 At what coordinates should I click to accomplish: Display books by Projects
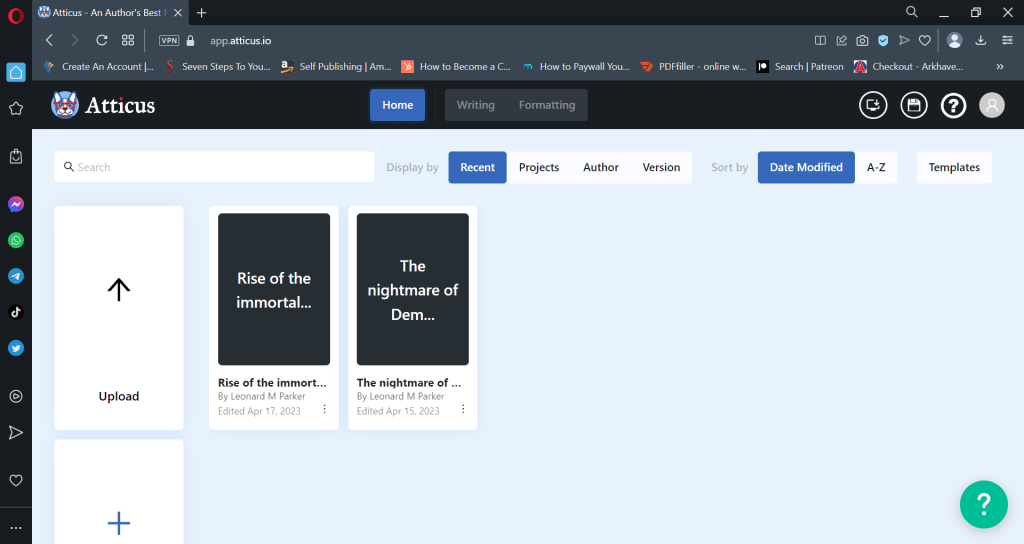539,167
